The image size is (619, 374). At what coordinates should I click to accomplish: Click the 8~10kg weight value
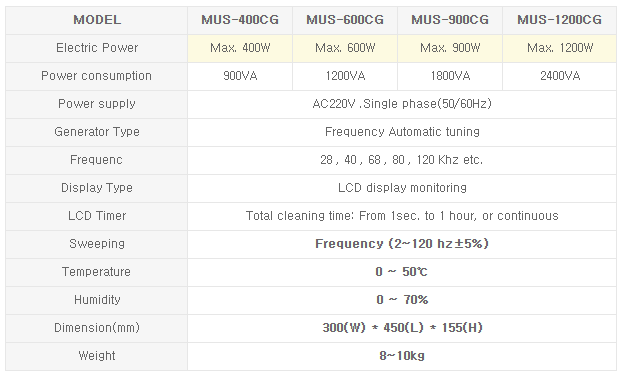[x=402, y=356]
